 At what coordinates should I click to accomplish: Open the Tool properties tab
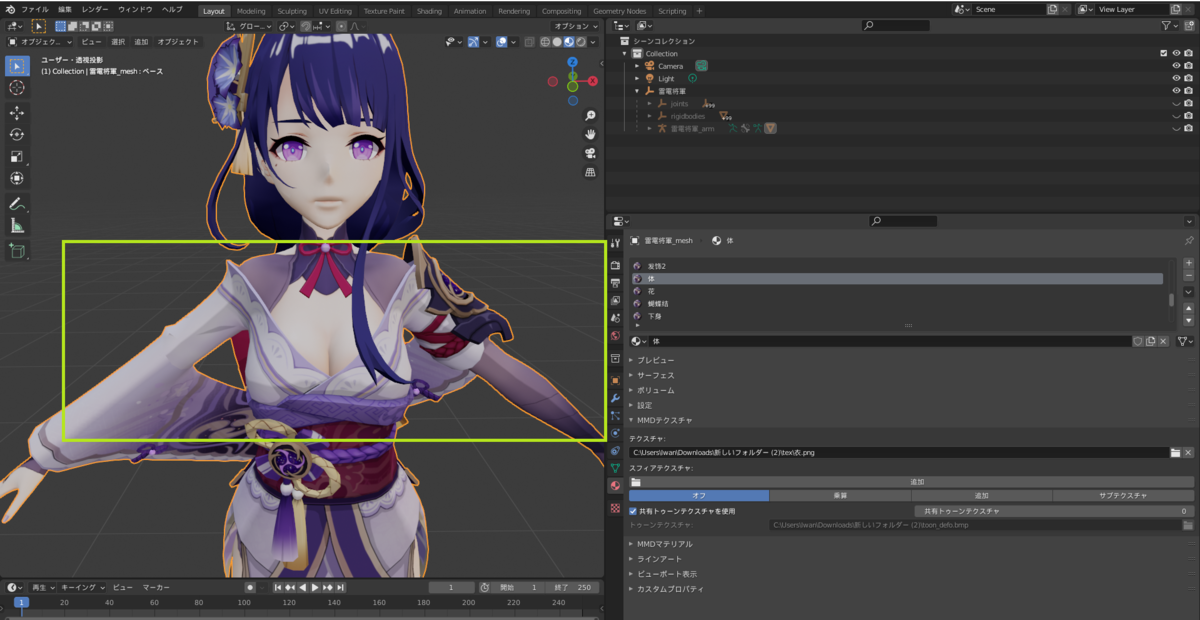(x=615, y=243)
